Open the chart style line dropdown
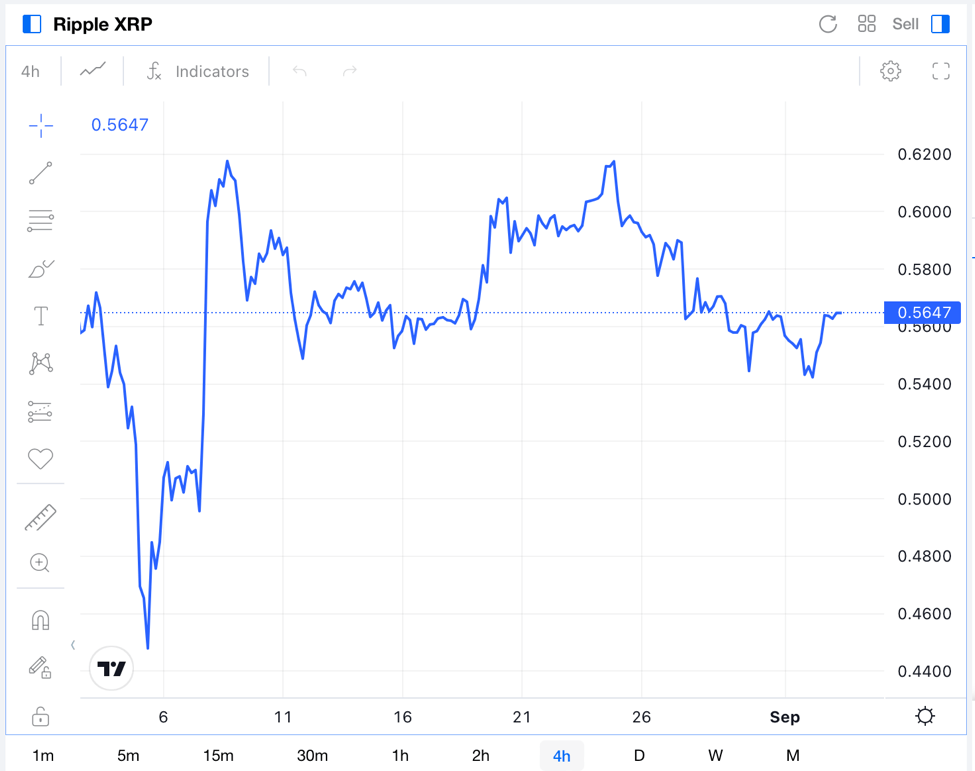 click(93, 71)
